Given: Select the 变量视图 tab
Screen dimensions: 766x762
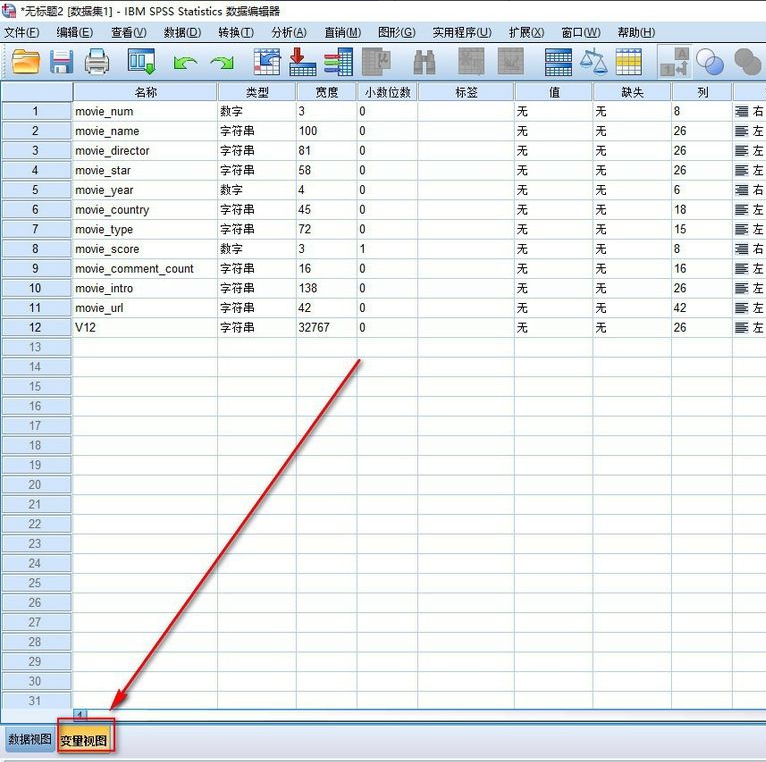Looking at the screenshot, I should click(x=85, y=740).
